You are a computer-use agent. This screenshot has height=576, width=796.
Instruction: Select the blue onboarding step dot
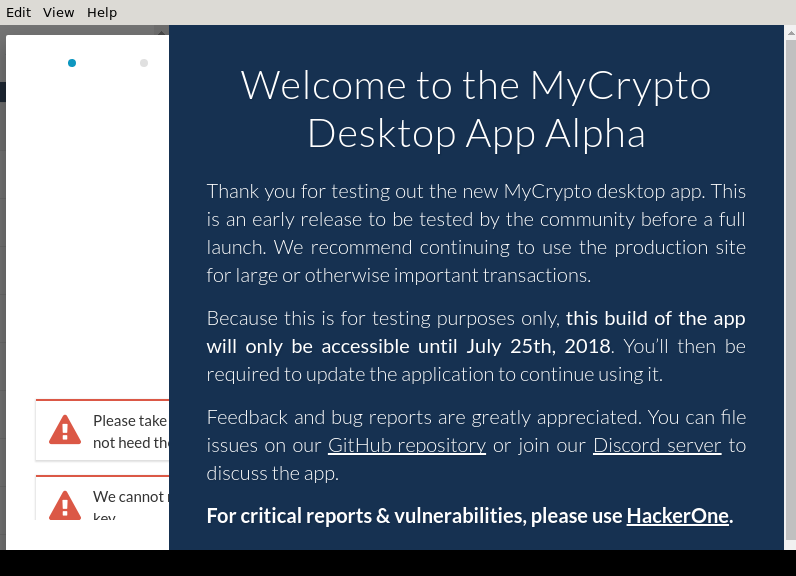pos(72,63)
